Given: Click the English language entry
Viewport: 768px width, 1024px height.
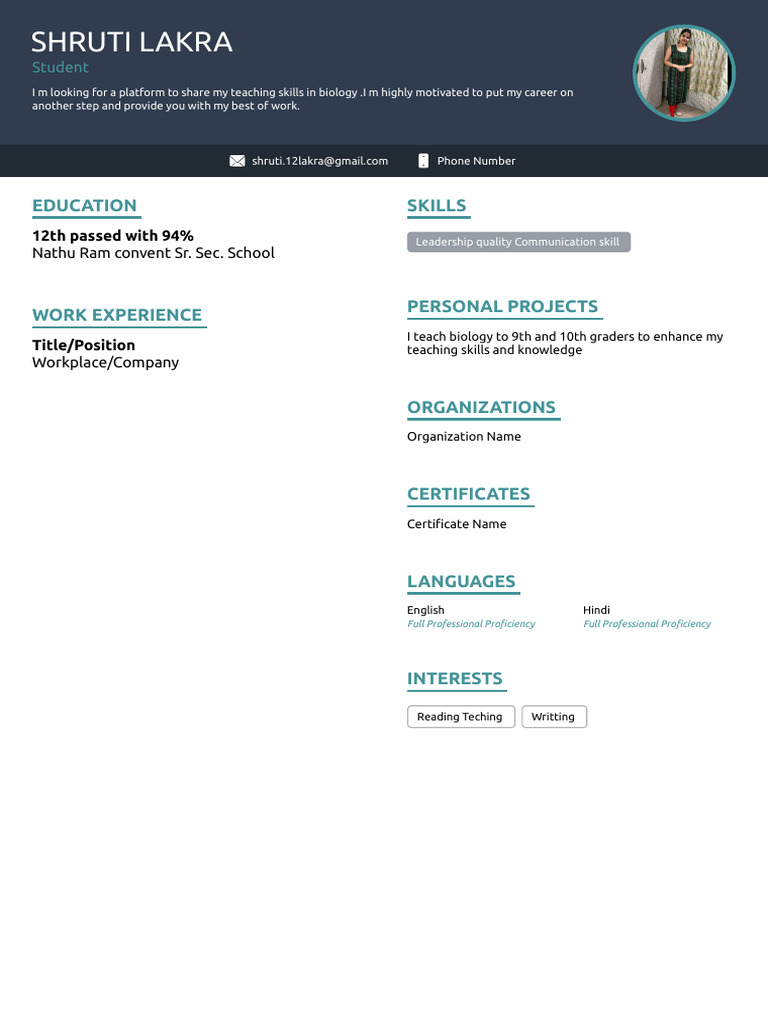Looking at the screenshot, I should [425, 610].
